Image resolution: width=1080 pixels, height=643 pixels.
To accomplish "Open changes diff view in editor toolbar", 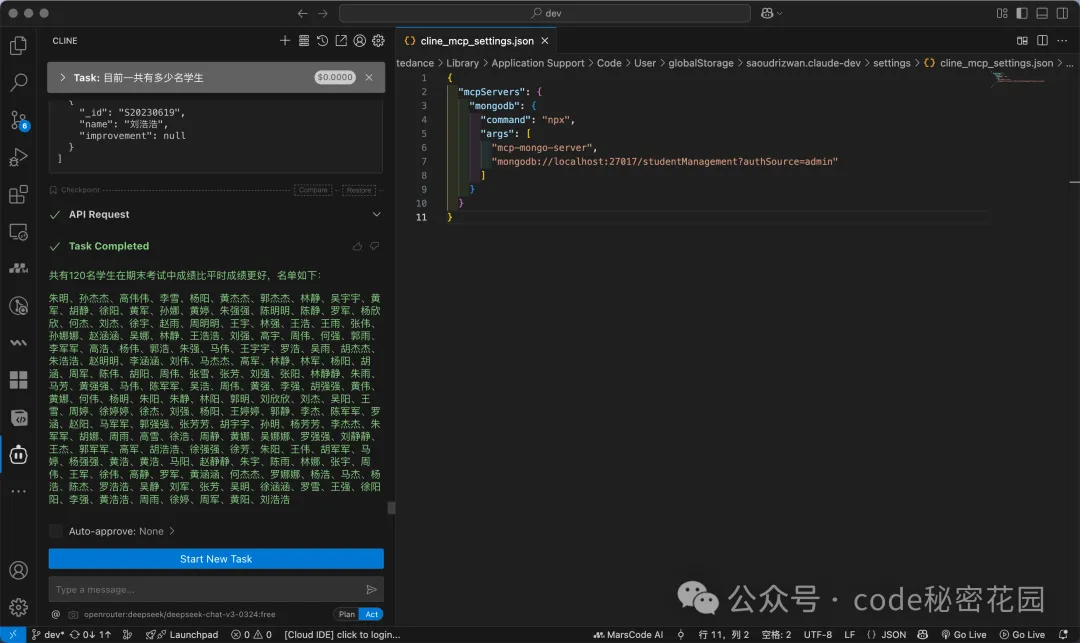I will pyautogui.click(x=1022, y=41).
